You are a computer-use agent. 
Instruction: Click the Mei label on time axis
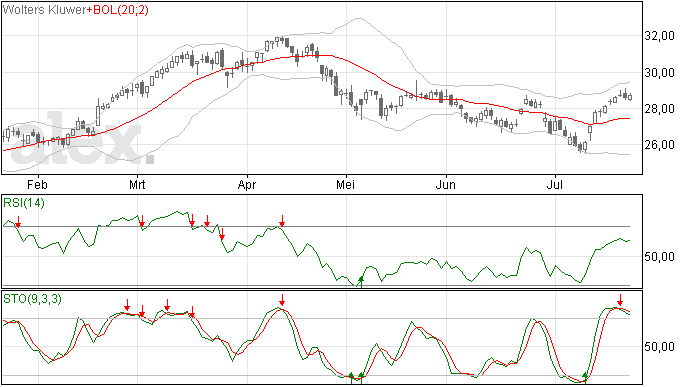click(345, 184)
